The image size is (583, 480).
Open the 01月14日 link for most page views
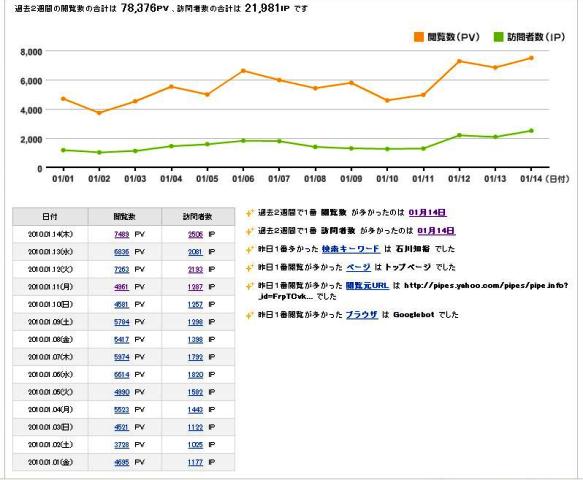pyautogui.click(x=427, y=213)
